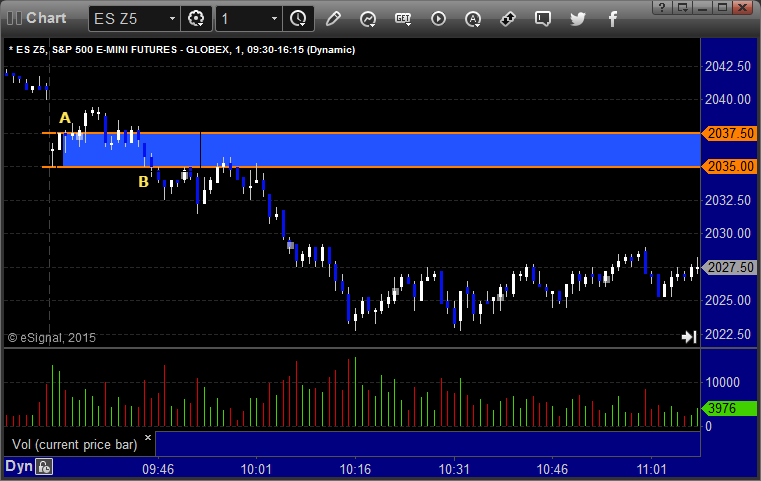Screen dimensions: 761x481
Task: Click the 2030.00 price axis label
Action: point(728,233)
